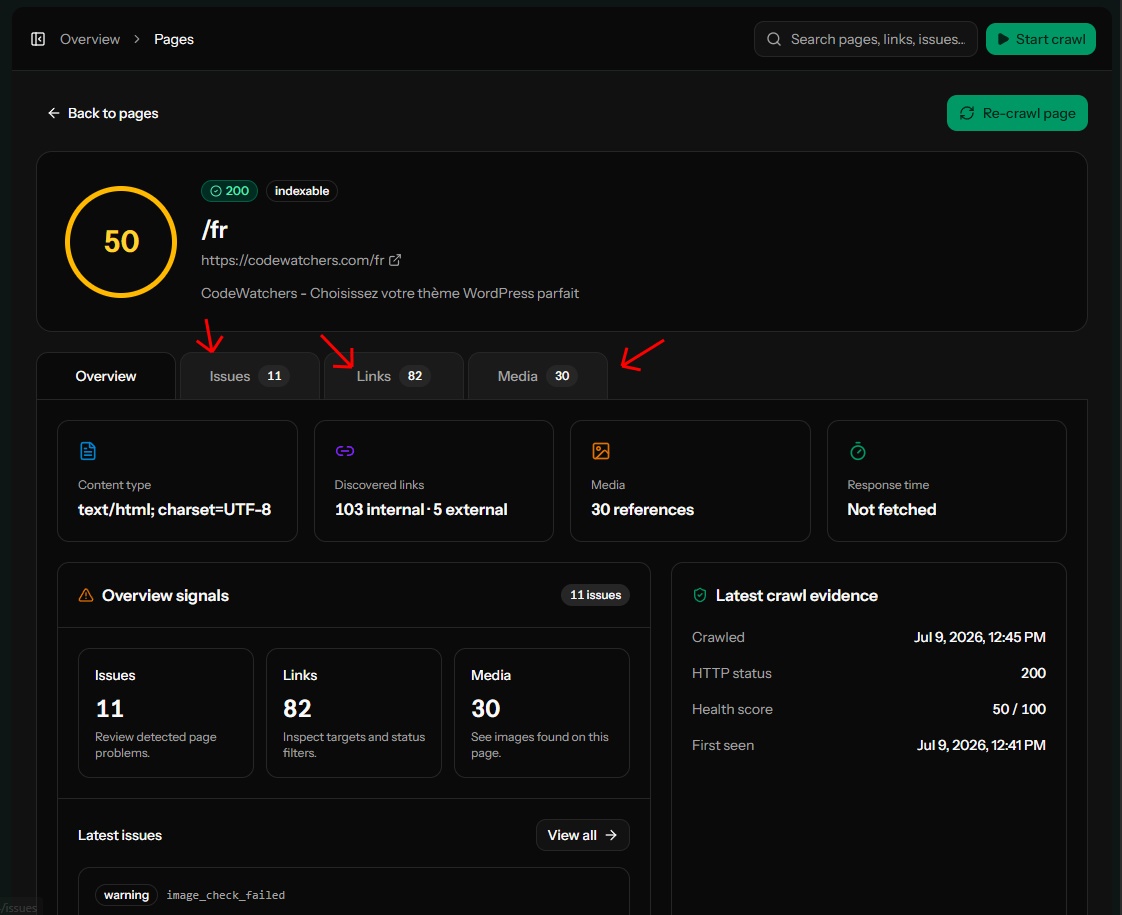Click the 200 status badge
The width and height of the screenshot is (1122, 915).
[x=230, y=191]
